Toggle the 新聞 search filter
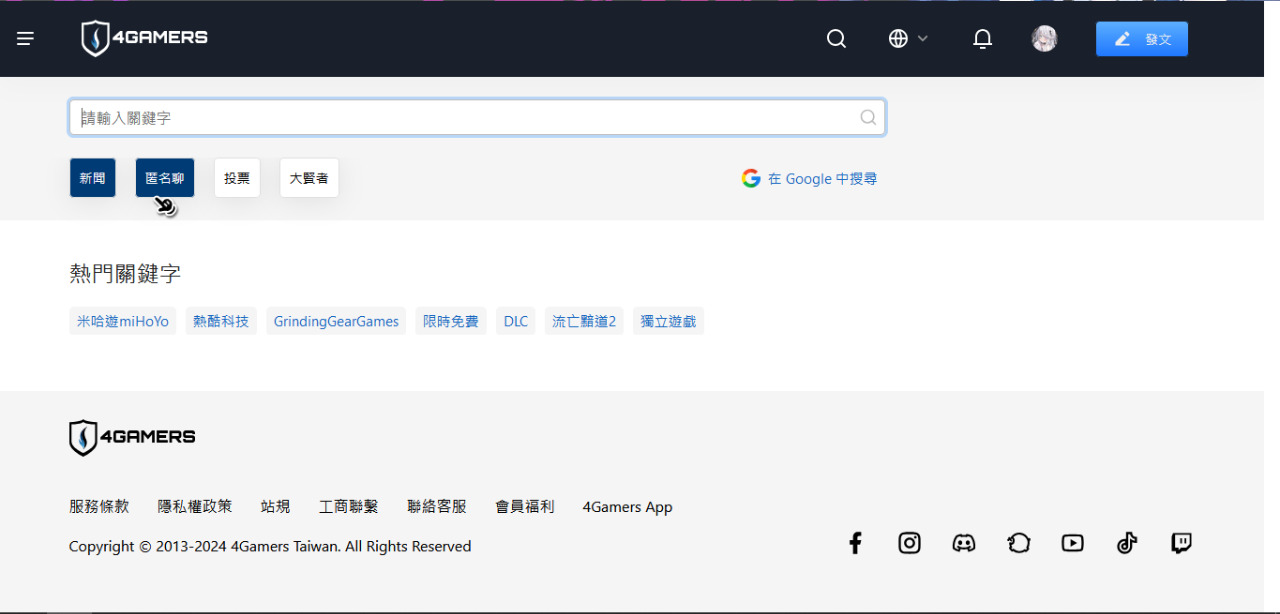Image resolution: width=1280 pixels, height=614 pixels. click(x=92, y=178)
